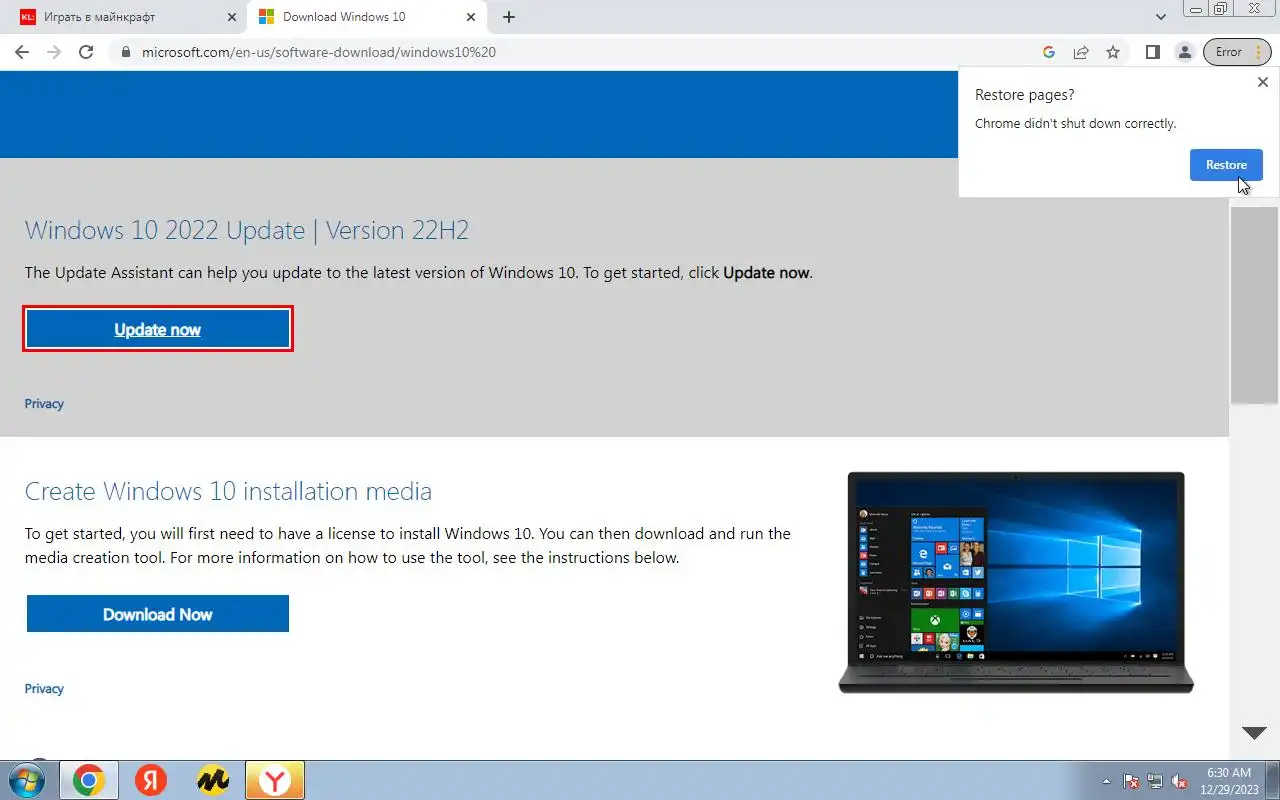Go forward with the forward arrow

pyautogui.click(x=54, y=52)
